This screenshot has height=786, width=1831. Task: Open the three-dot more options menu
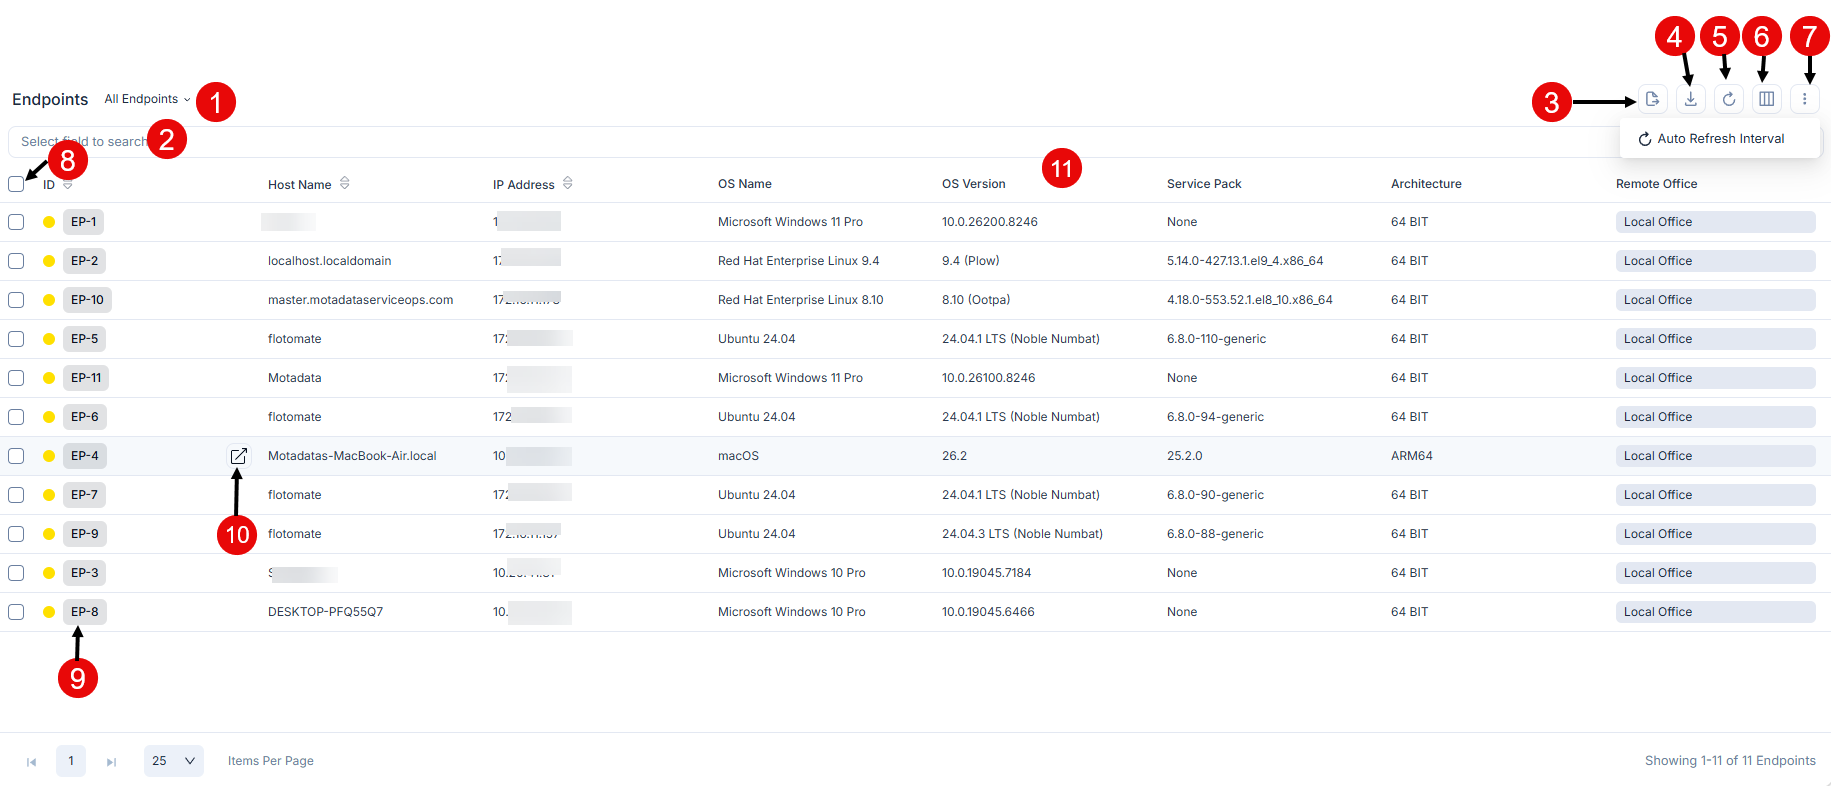tap(1804, 99)
